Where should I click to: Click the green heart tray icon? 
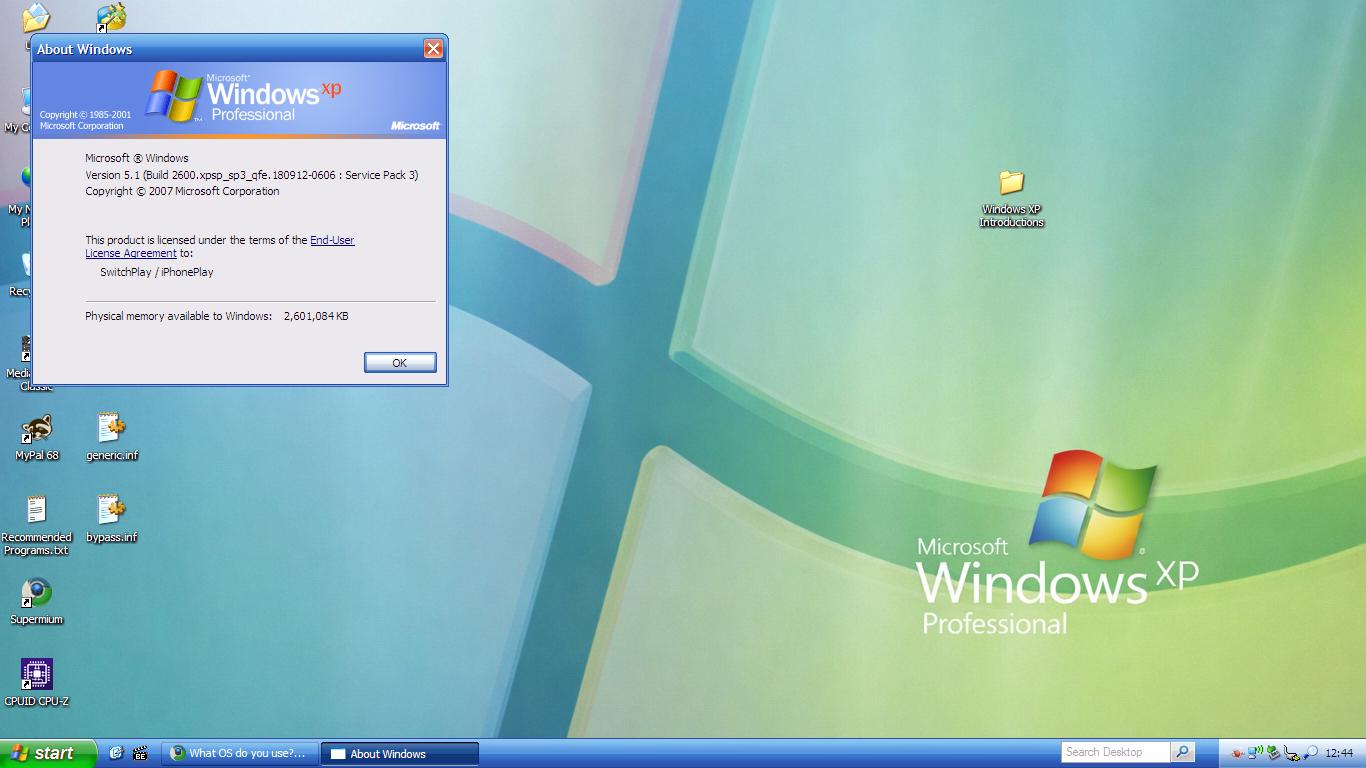pos(1273,752)
